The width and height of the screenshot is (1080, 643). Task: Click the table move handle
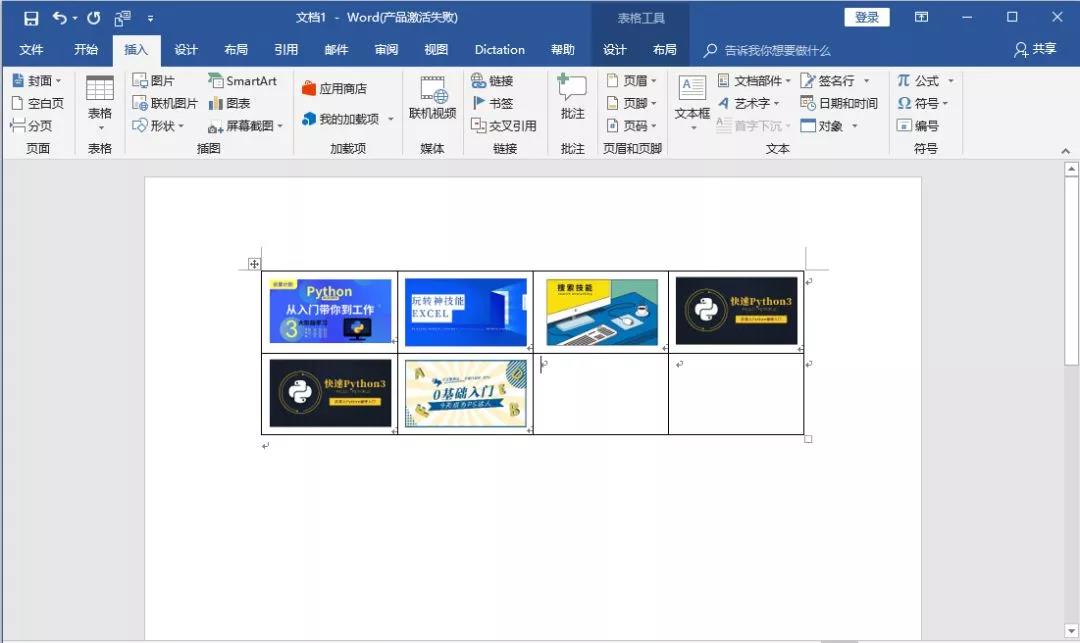255,264
